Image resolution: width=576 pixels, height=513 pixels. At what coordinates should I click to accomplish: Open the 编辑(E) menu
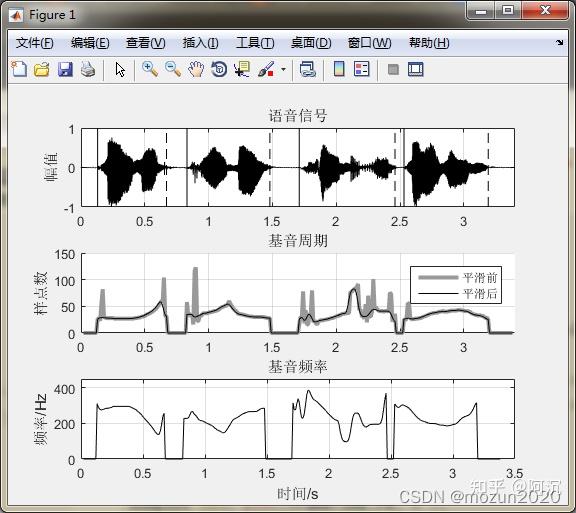click(90, 43)
